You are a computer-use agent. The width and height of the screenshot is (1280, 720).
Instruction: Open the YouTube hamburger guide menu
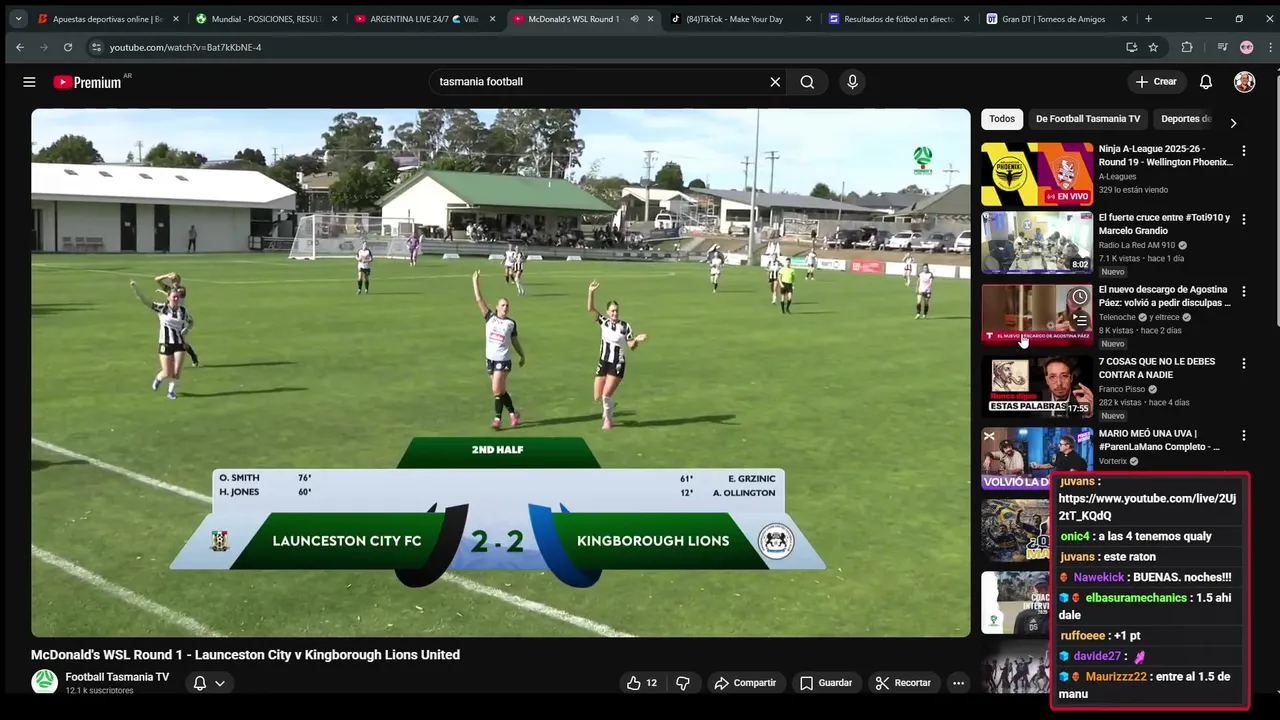pyautogui.click(x=29, y=82)
